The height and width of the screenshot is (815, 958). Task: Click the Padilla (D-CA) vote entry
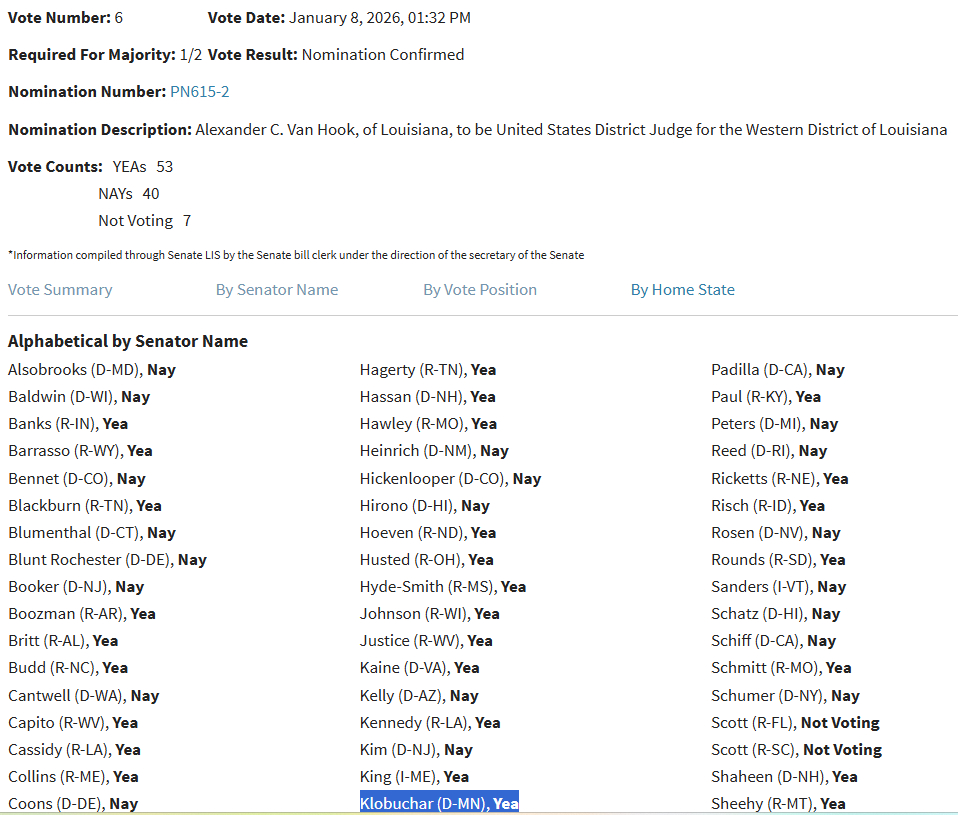tap(777, 370)
